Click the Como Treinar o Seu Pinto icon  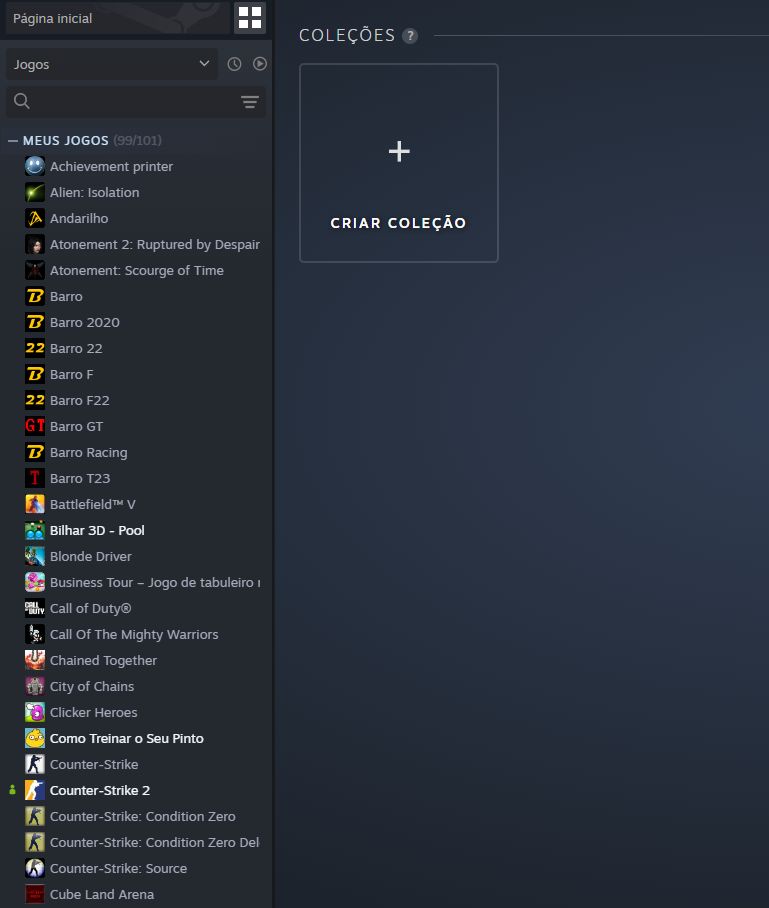click(x=35, y=738)
